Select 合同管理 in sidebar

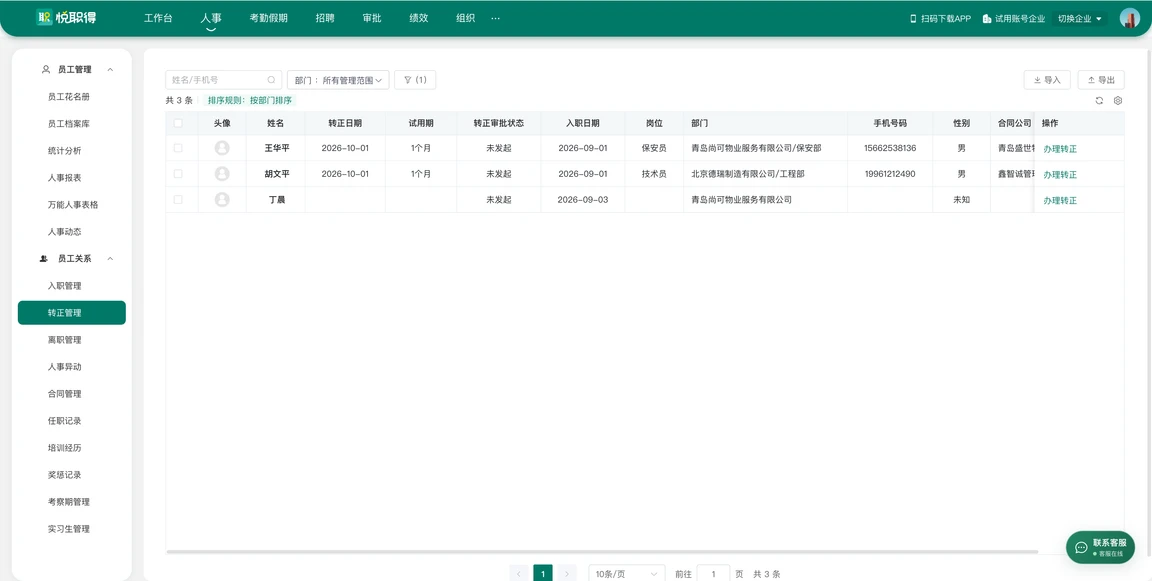72,394
